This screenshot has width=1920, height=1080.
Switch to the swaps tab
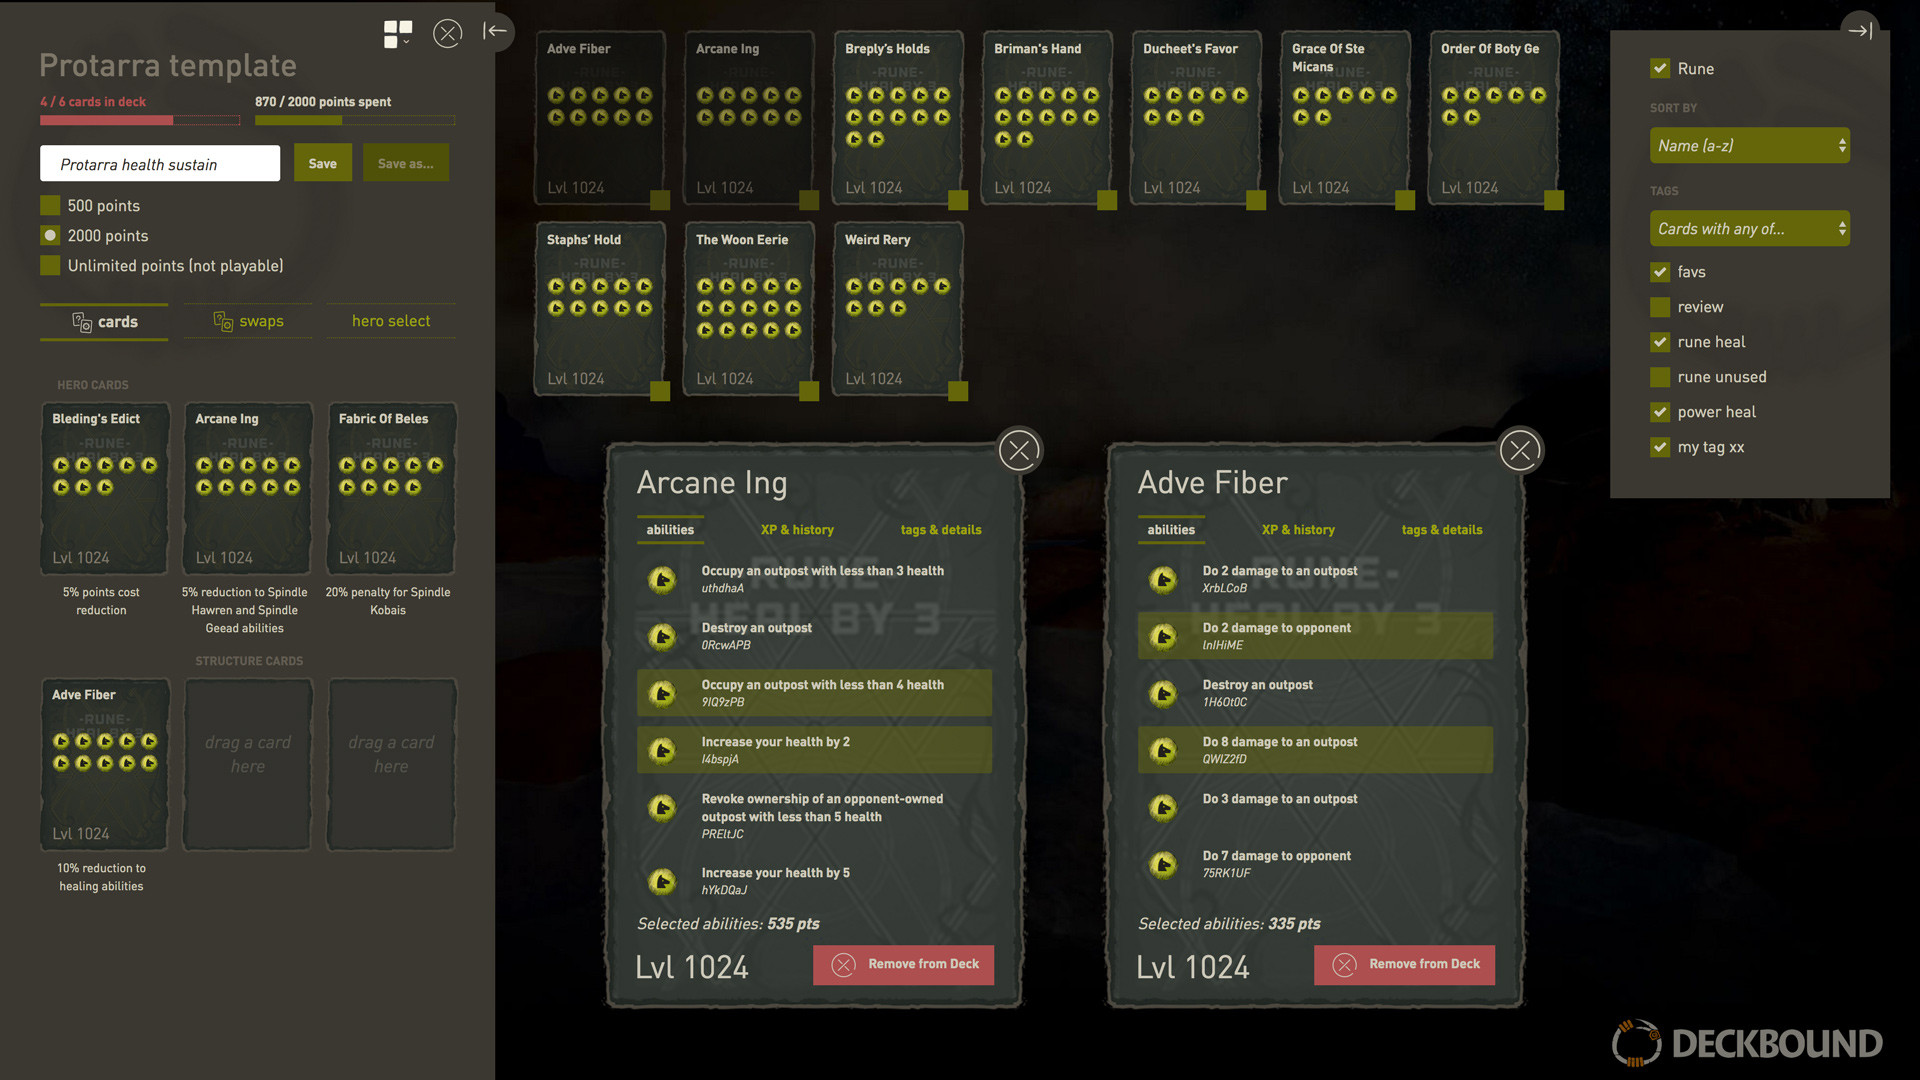tap(248, 321)
